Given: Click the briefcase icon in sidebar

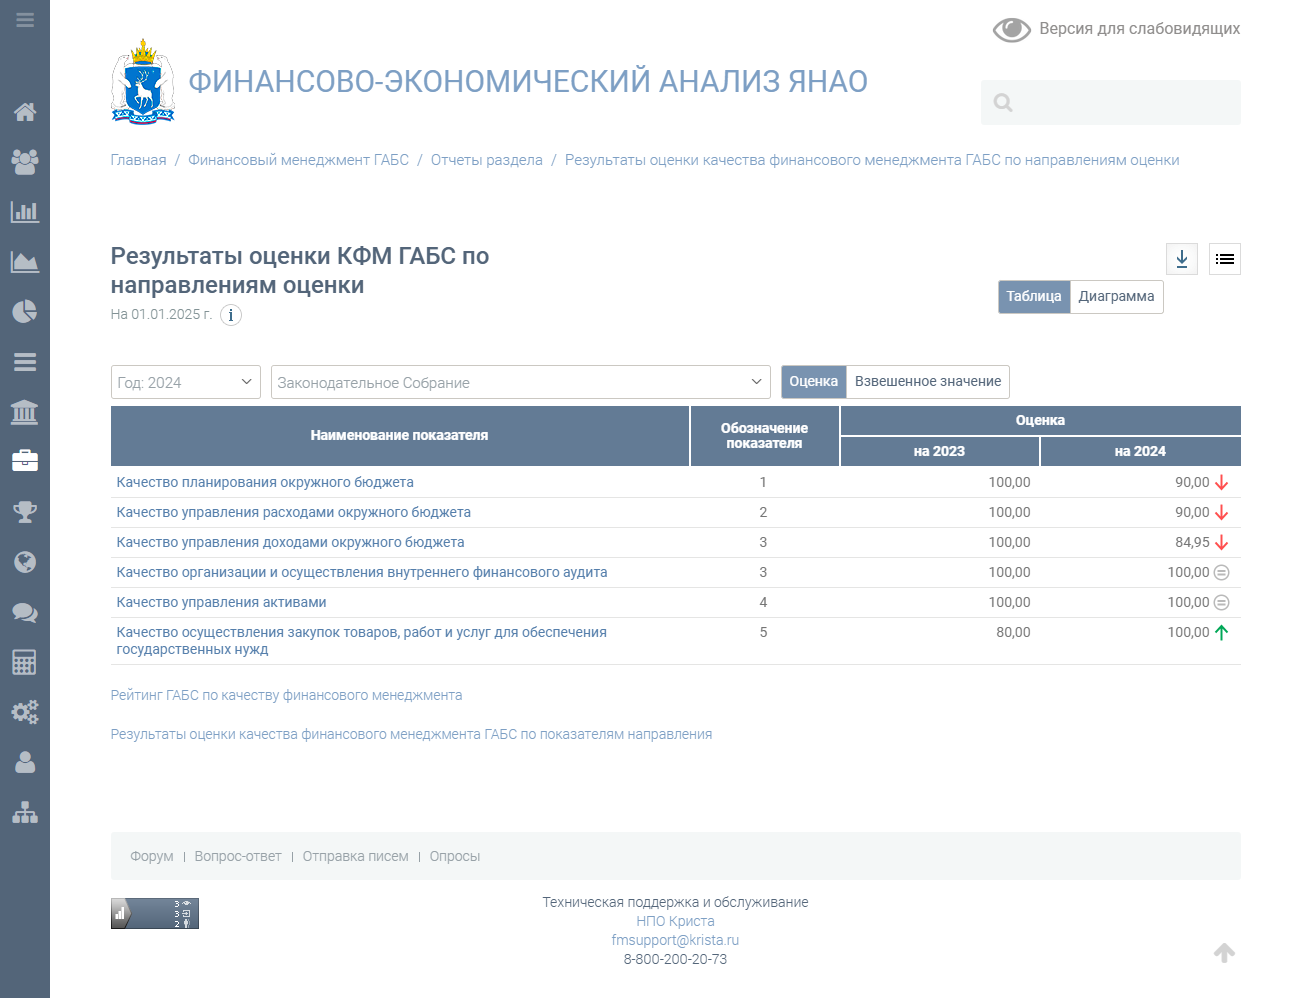Looking at the screenshot, I should pyautogui.click(x=25, y=461).
